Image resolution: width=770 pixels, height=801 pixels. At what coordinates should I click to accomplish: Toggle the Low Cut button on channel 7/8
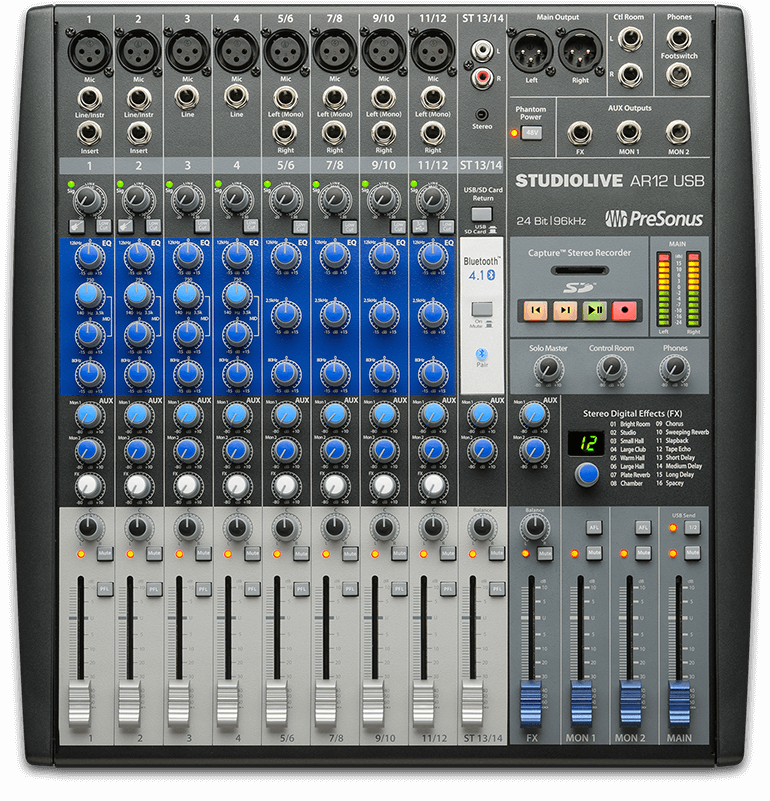click(350, 226)
